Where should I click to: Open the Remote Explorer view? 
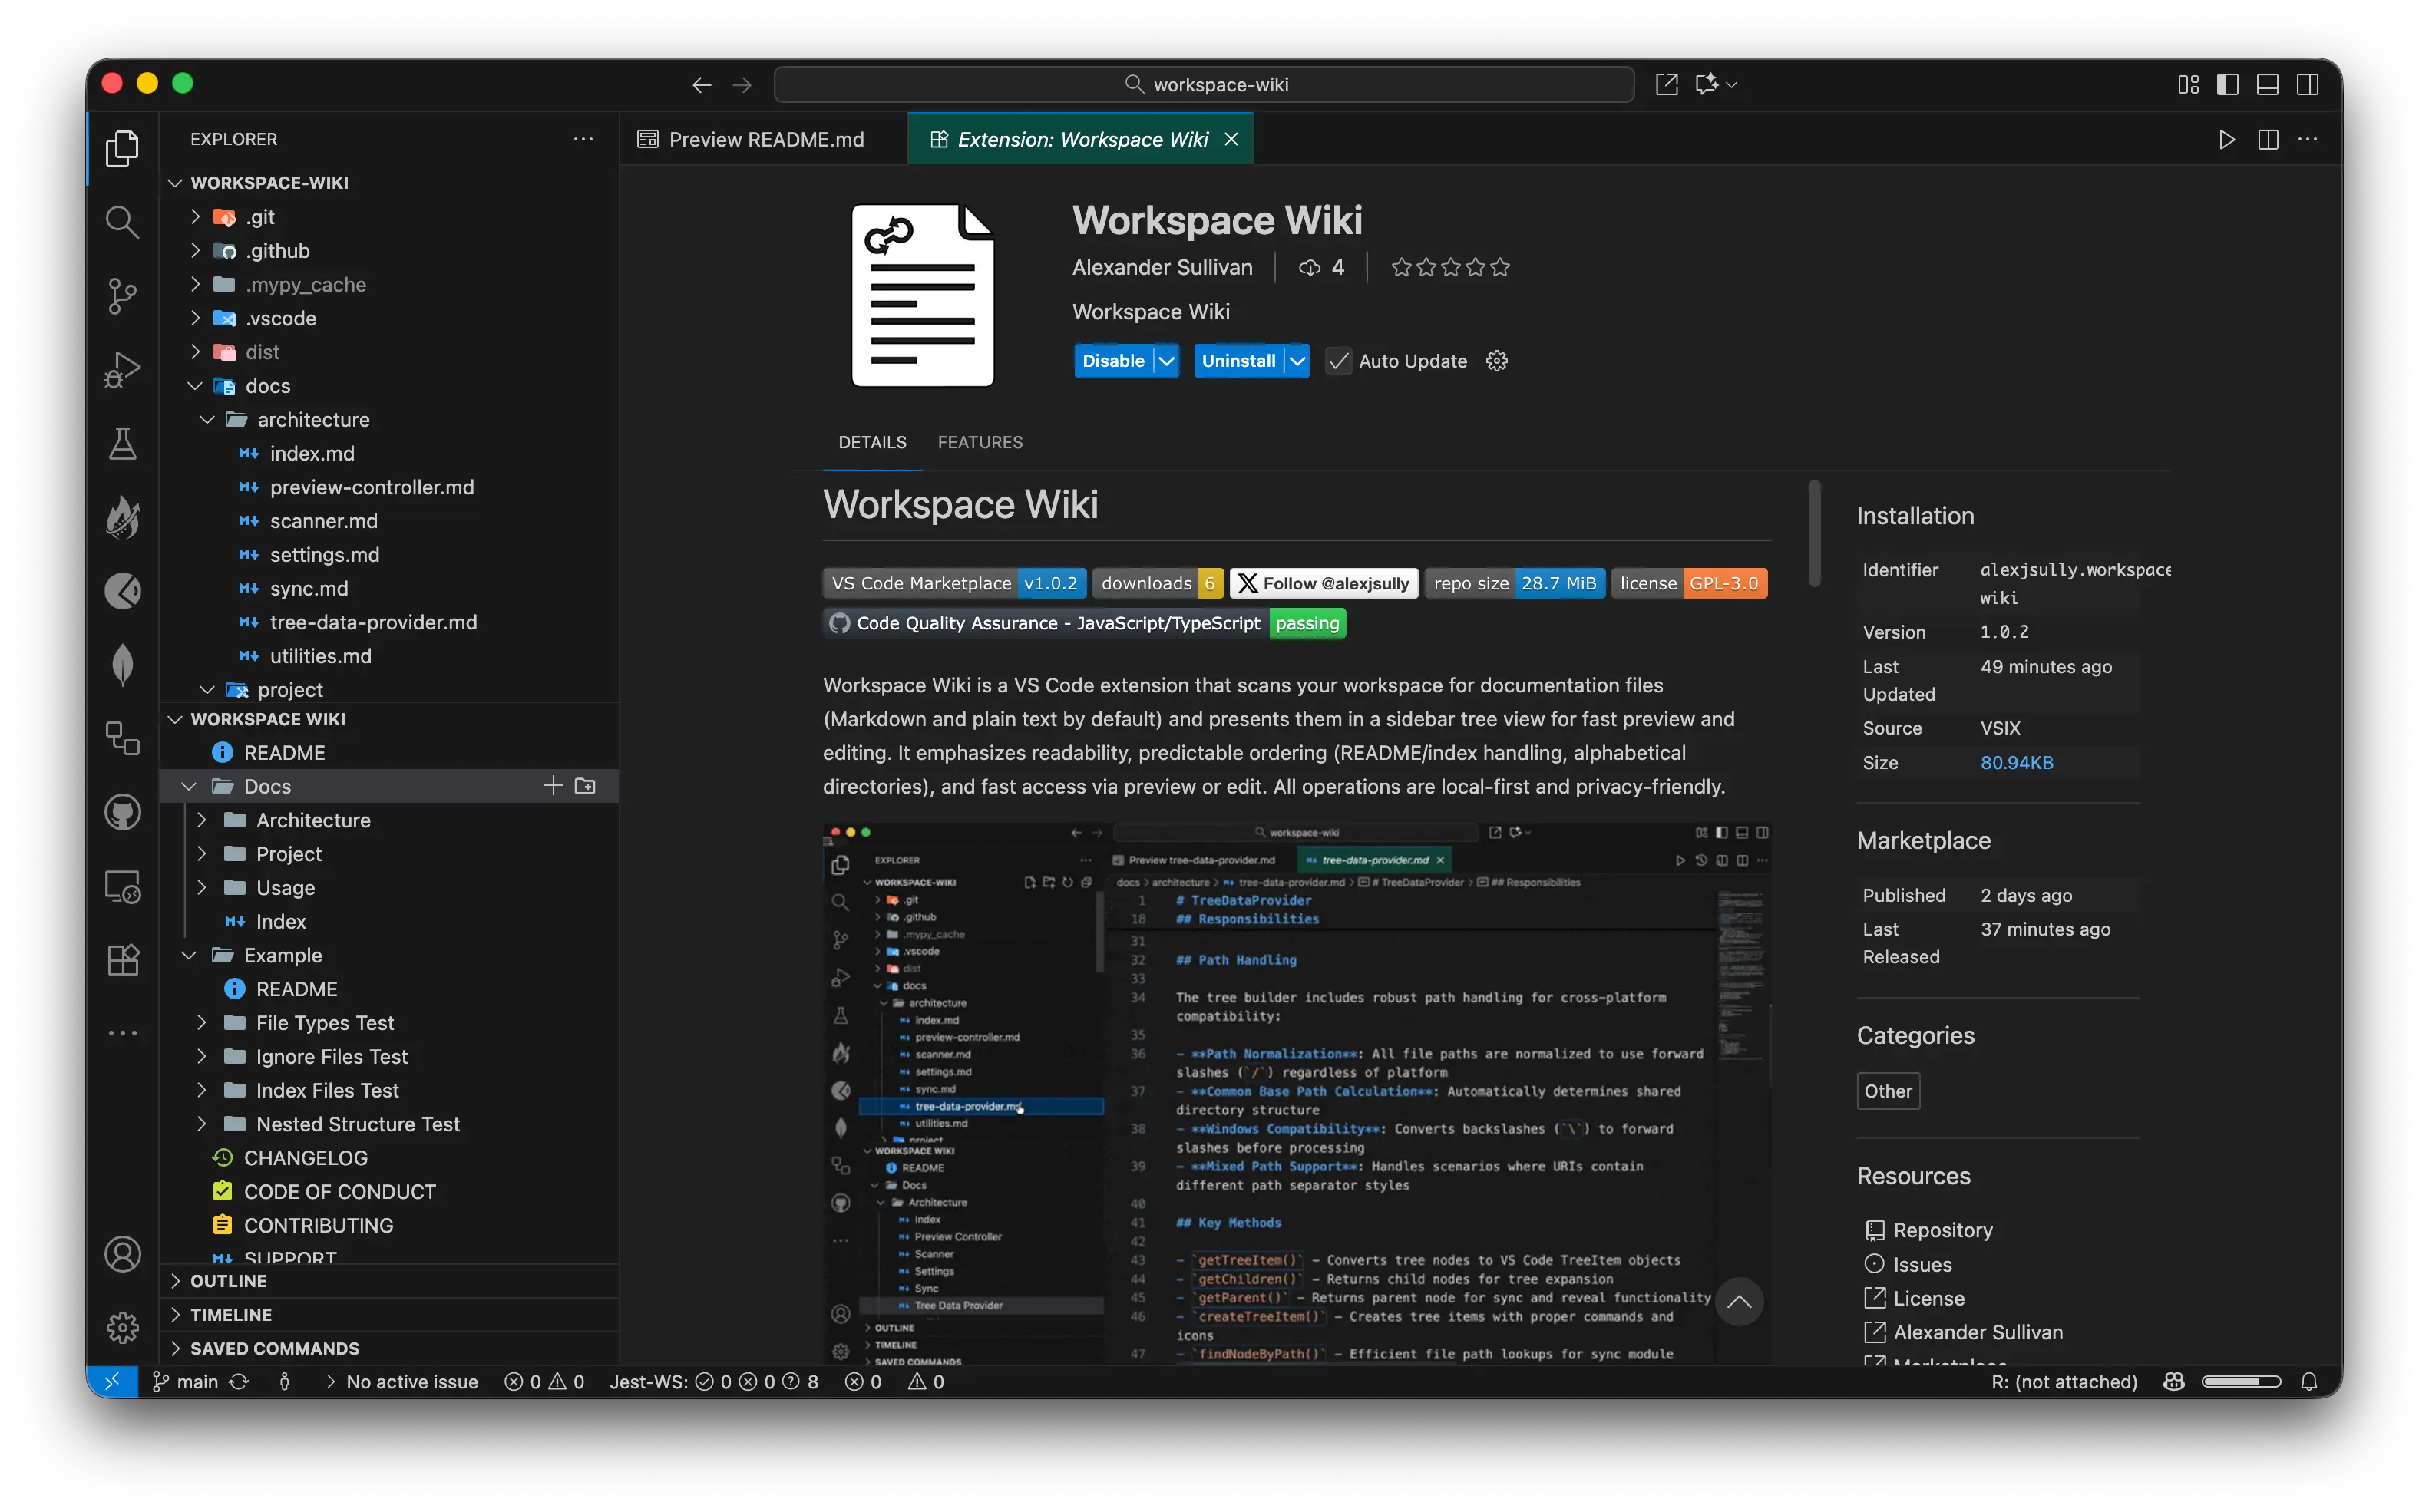122,886
